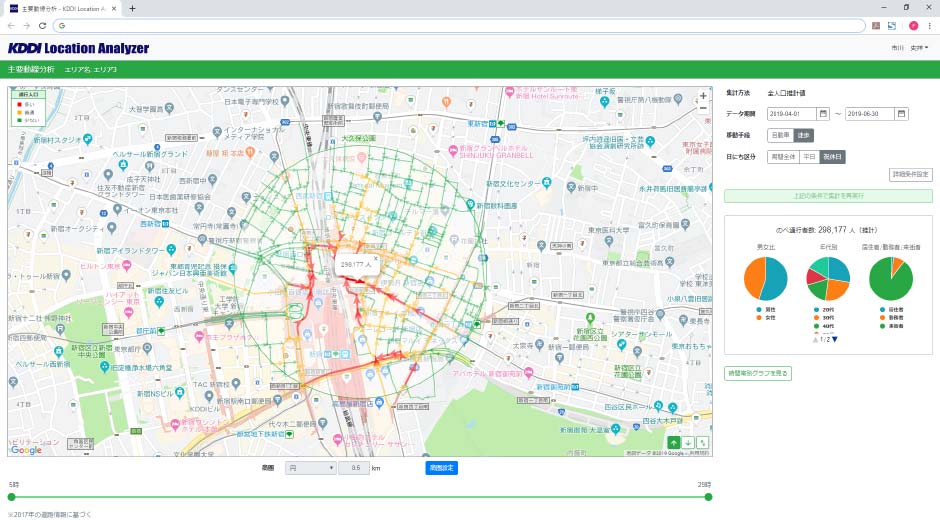This screenshot has width=940, height=520.
Task: Open the 円 shape dropdown
Action: (310, 467)
